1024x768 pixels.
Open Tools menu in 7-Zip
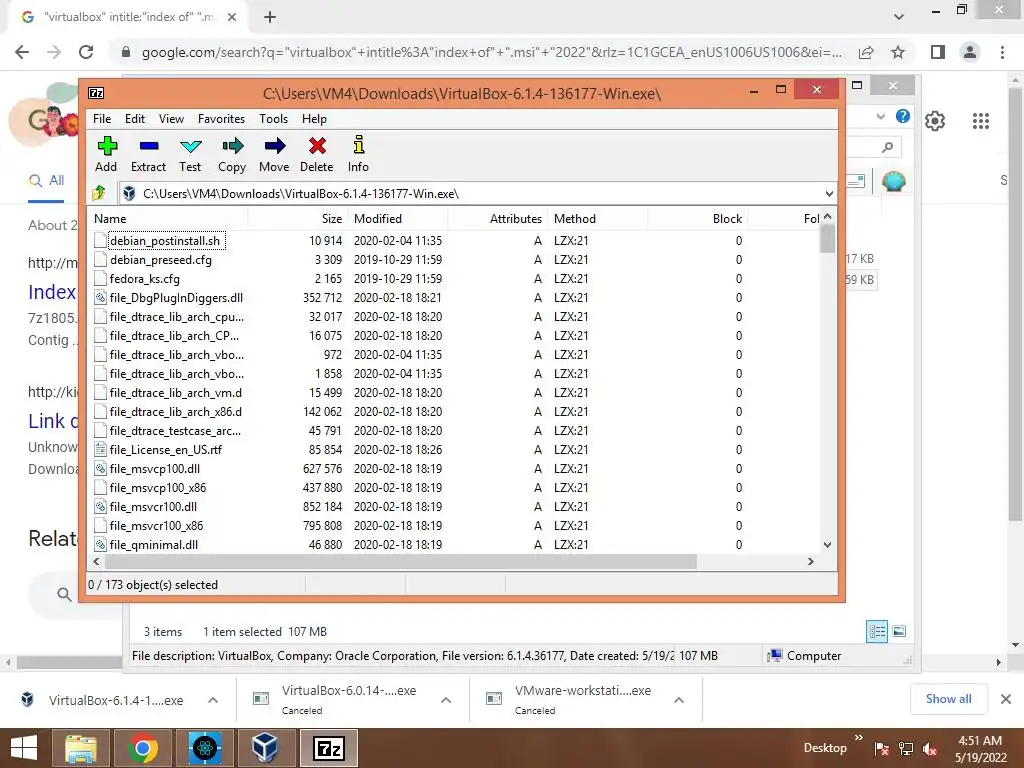pyautogui.click(x=273, y=119)
